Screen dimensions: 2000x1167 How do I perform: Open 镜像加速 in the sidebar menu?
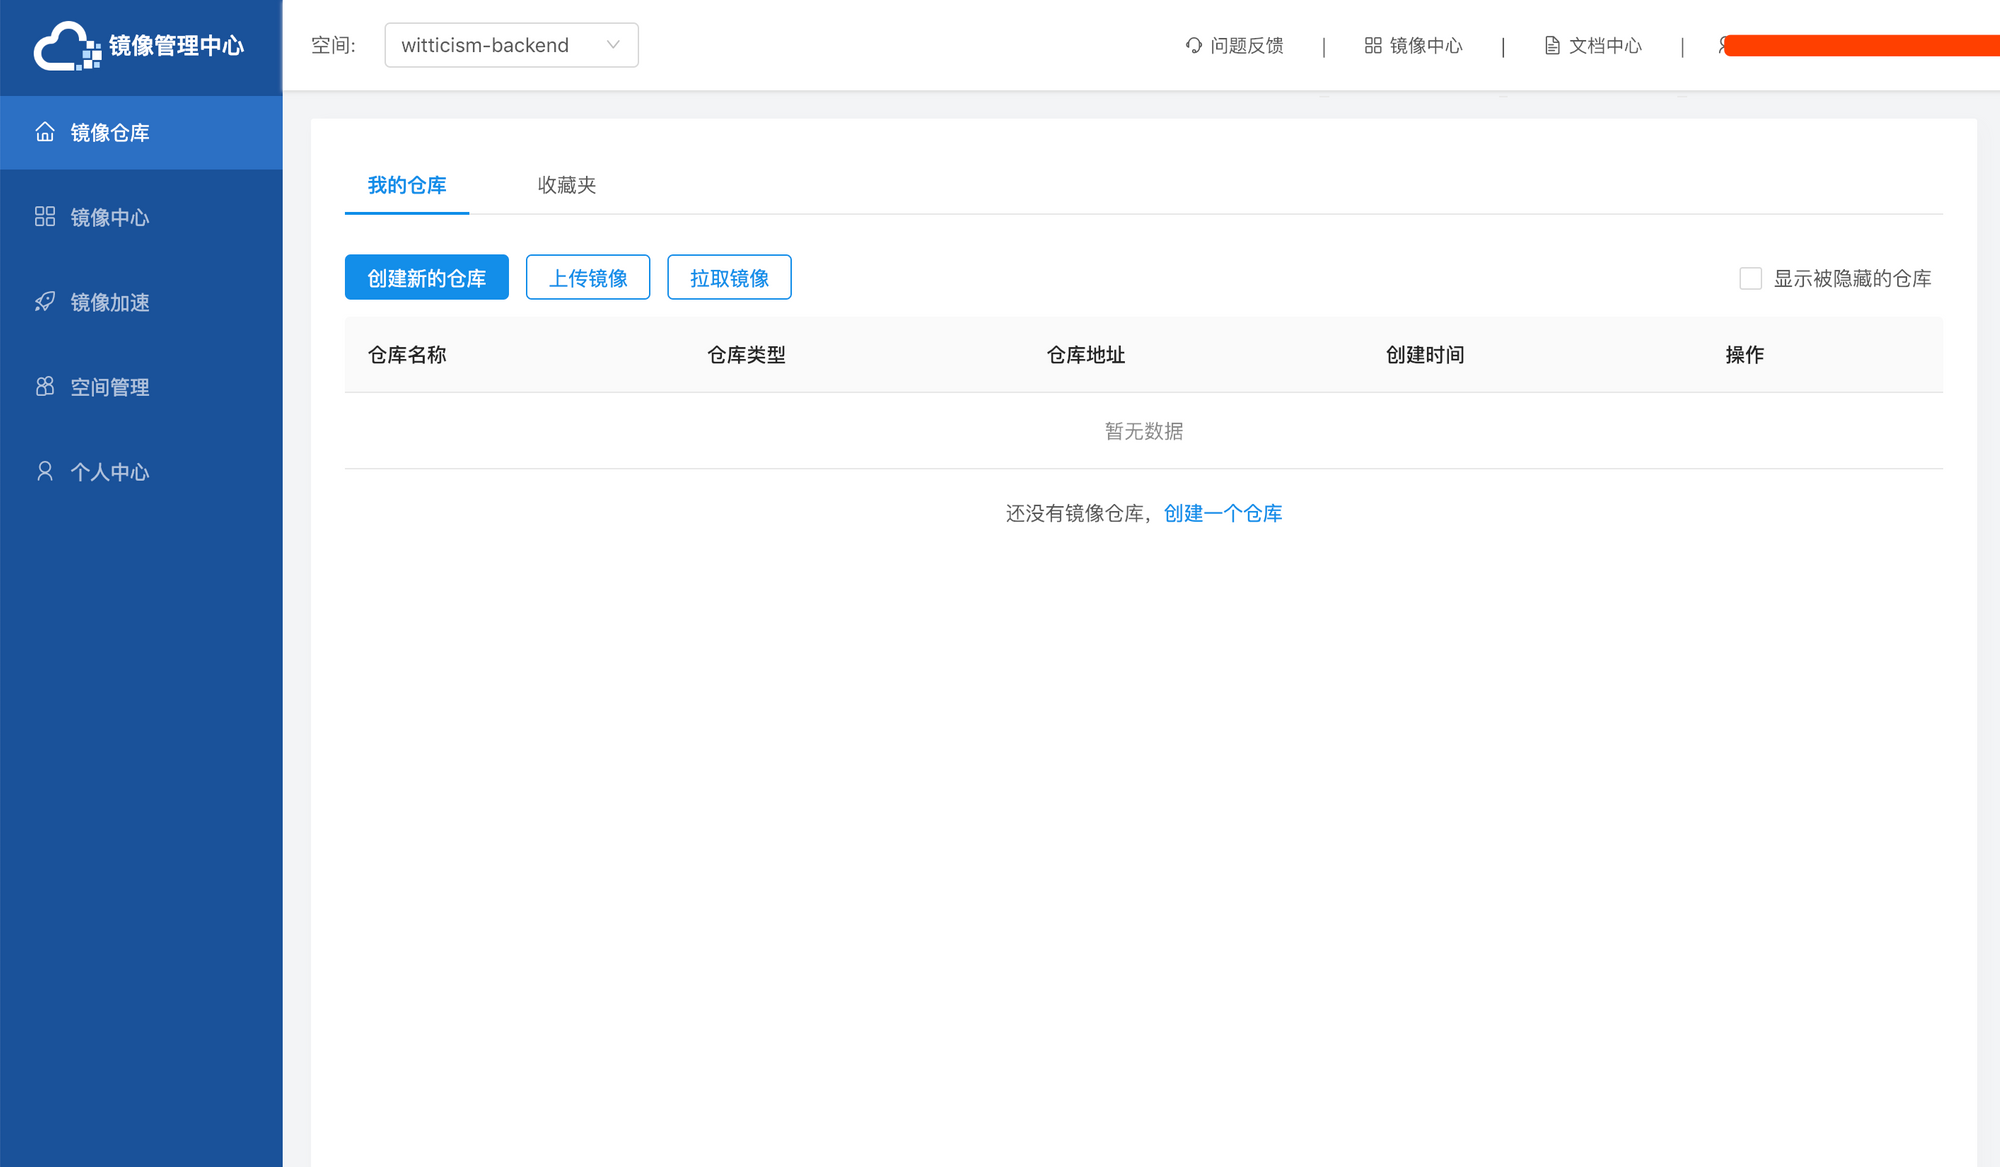[x=110, y=302]
